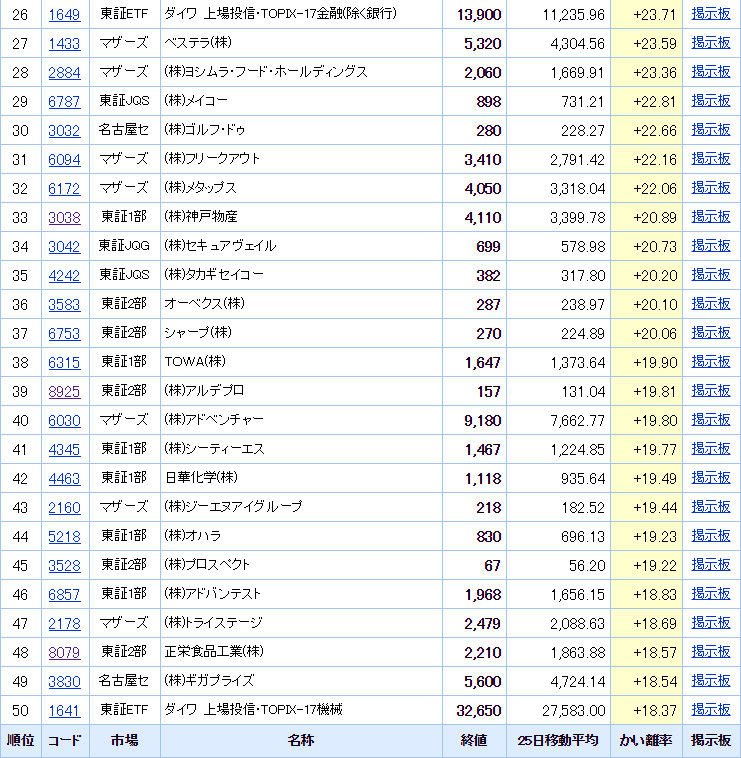Open stock code 8925 link
Screen dimensions: 741x758
click(x=64, y=392)
